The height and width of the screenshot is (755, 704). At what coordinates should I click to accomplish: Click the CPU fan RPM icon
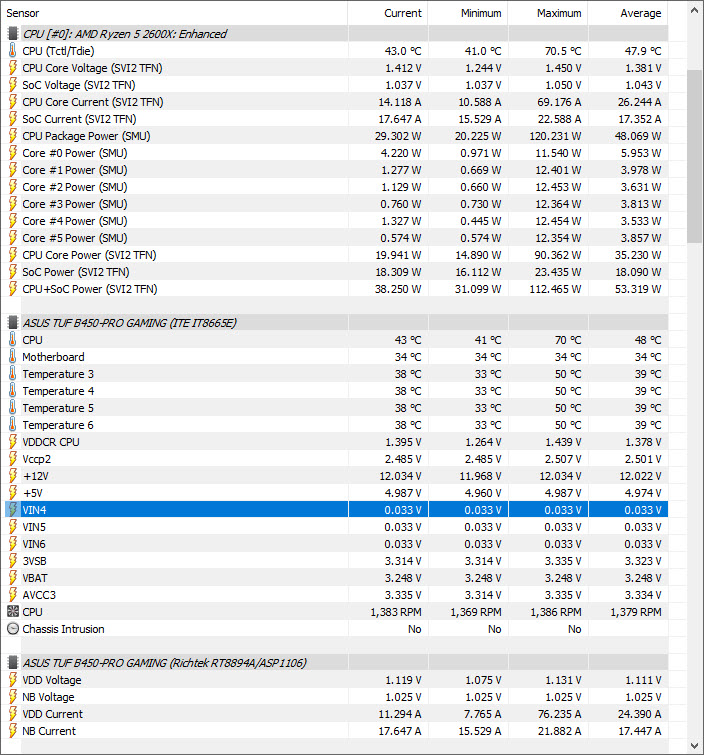pos(13,612)
